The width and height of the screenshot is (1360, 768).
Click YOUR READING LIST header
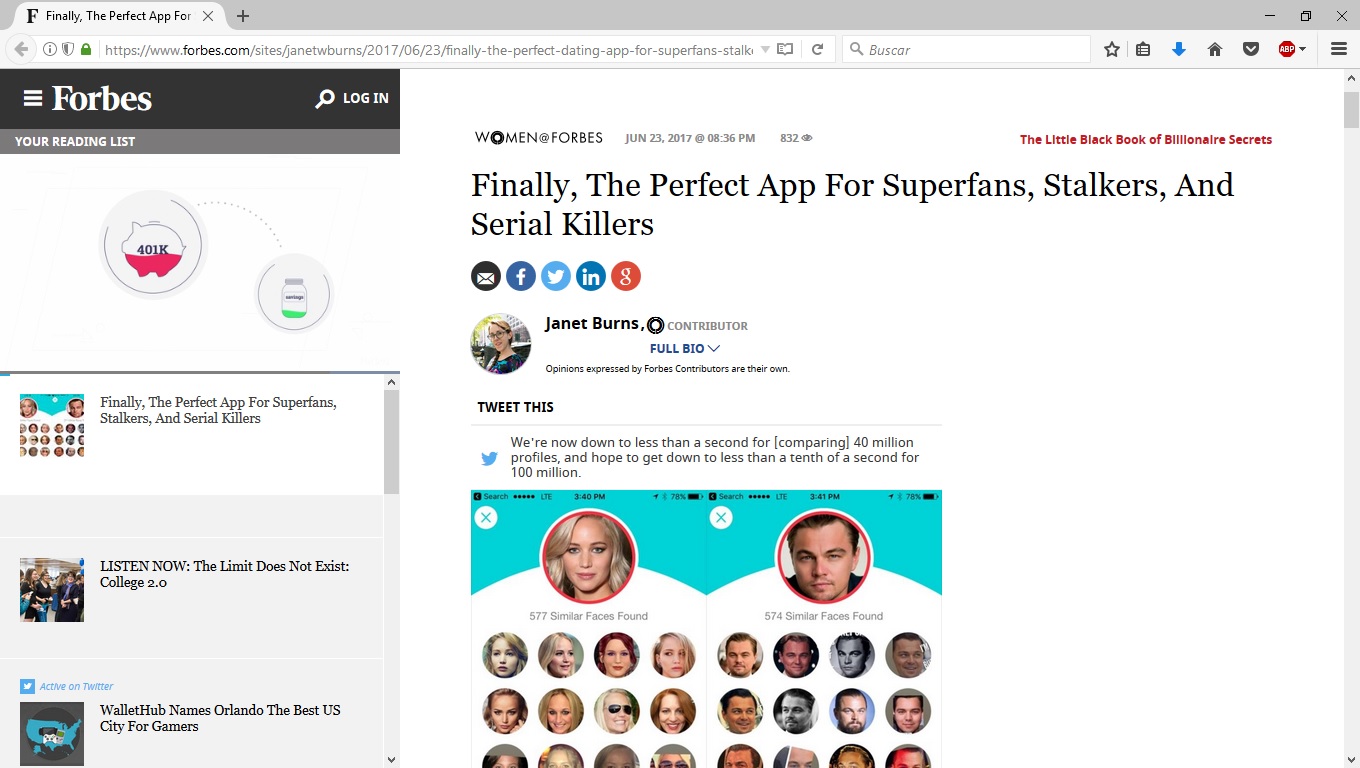coord(75,141)
